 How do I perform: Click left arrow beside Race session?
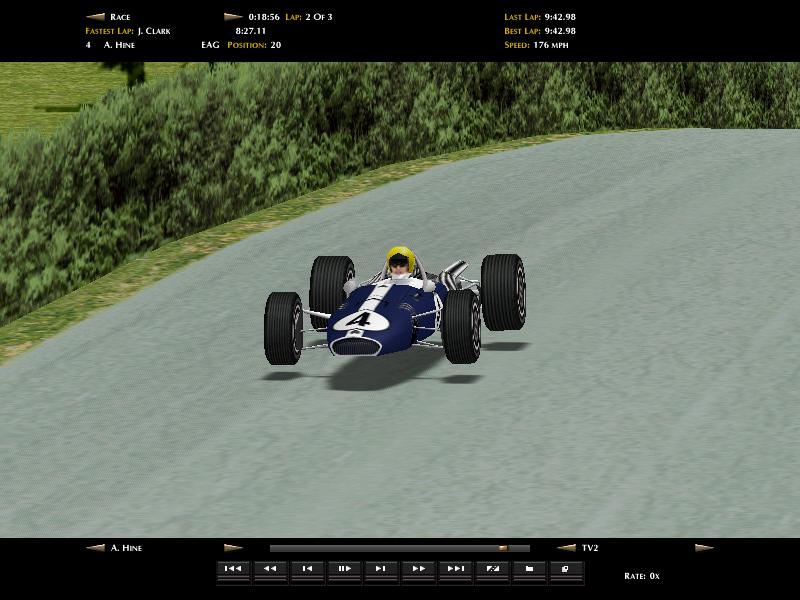95,17
